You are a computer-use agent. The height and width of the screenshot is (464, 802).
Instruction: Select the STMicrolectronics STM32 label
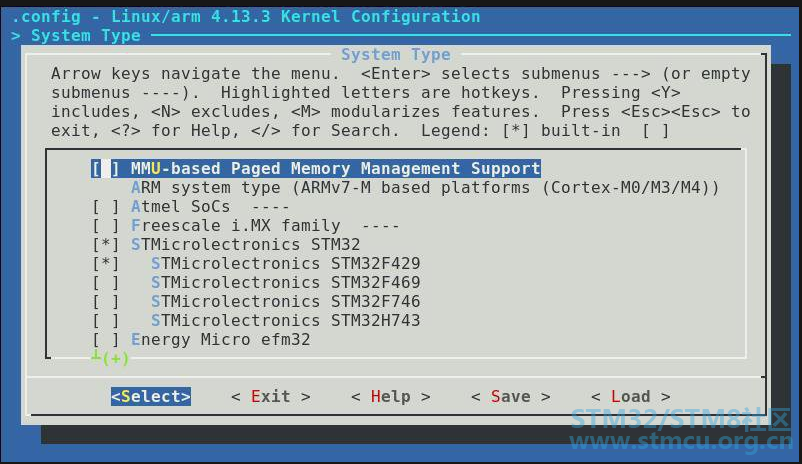[x=246, y=245]
